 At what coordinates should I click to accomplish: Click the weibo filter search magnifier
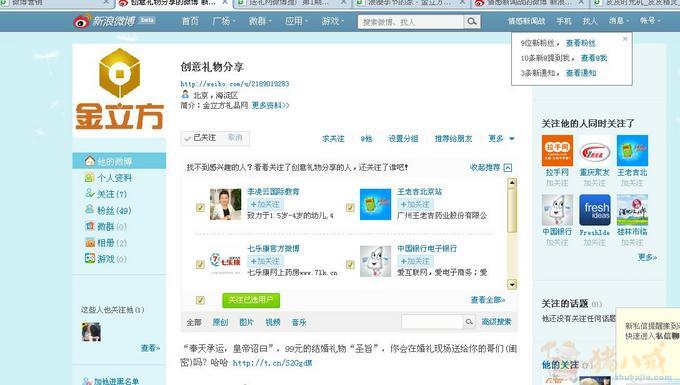click(x=469, y=322)
